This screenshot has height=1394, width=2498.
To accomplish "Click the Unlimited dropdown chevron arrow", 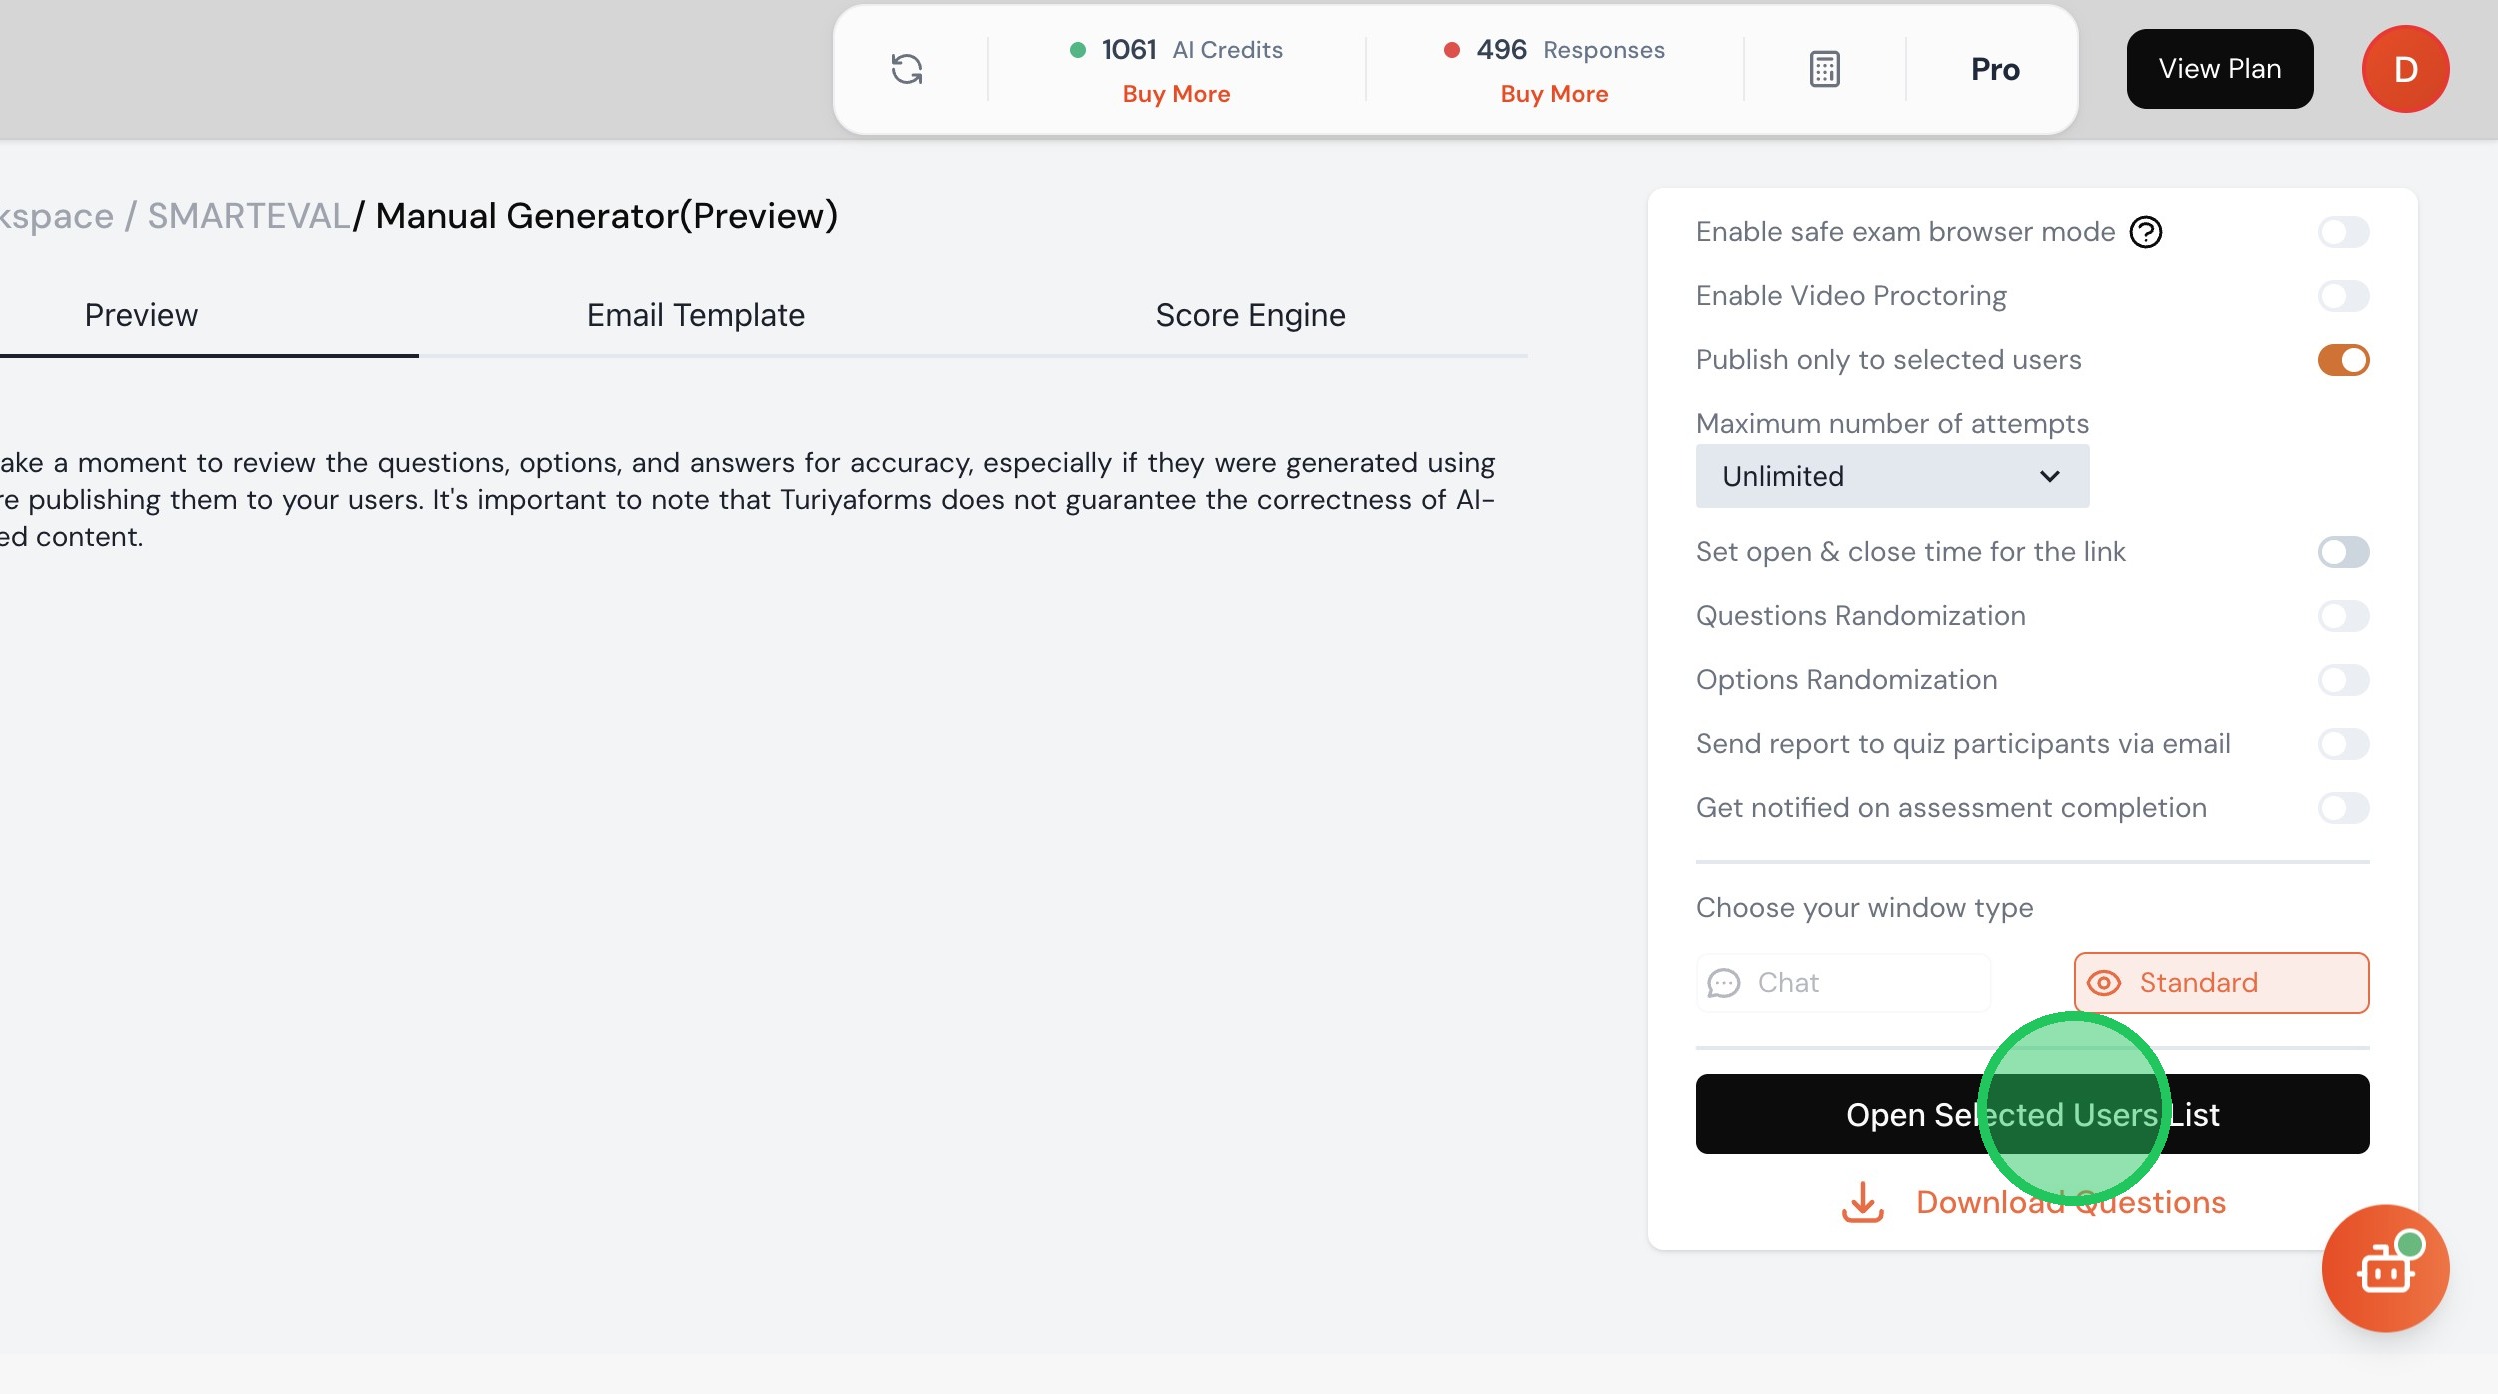I will pyautogui.click(x=2049, y=476).
